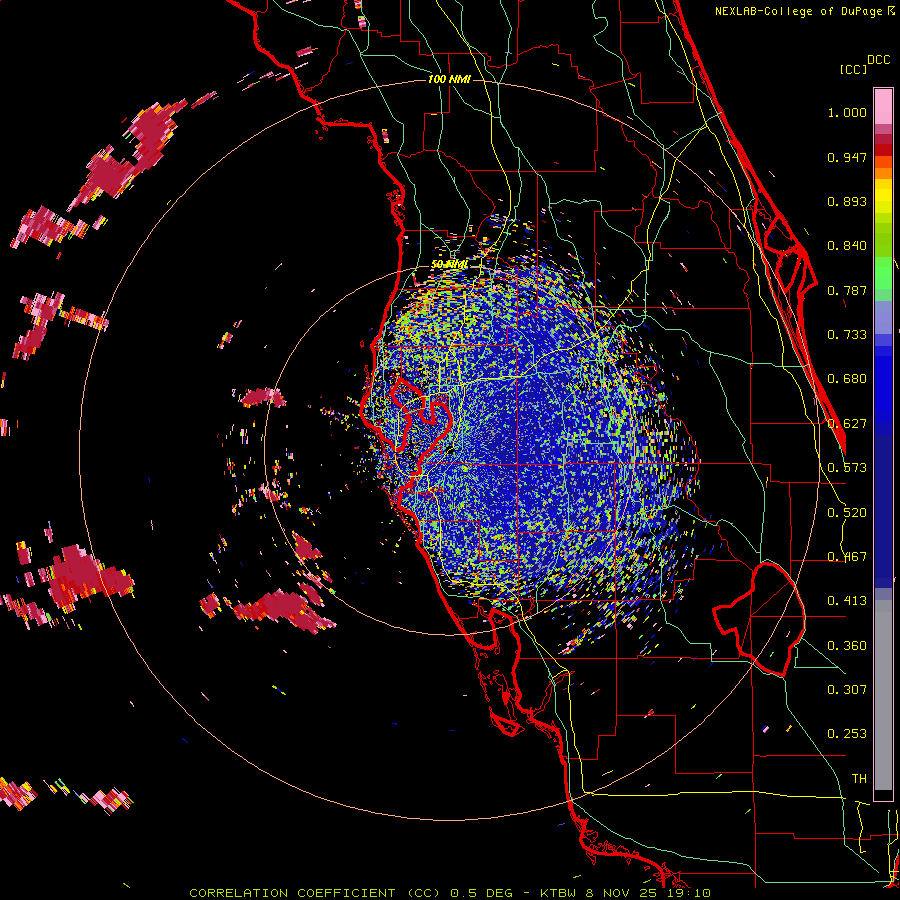
Task: Click the TH threshold label
Action: coord(859,779)
